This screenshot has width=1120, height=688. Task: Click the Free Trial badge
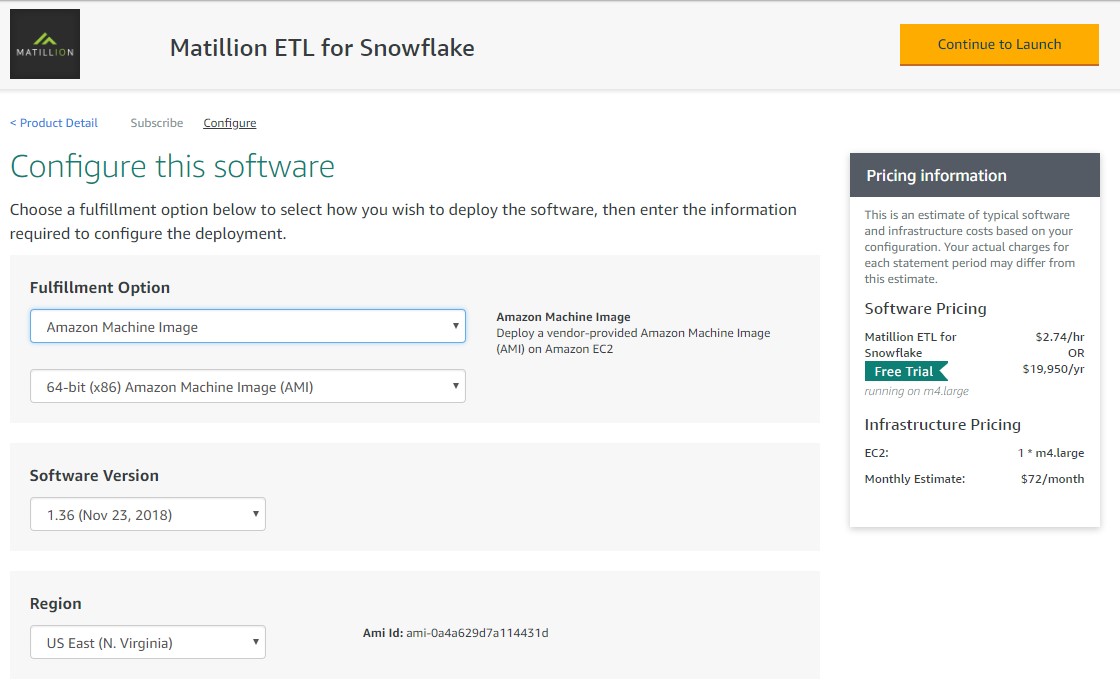click(x=906, y=372)
